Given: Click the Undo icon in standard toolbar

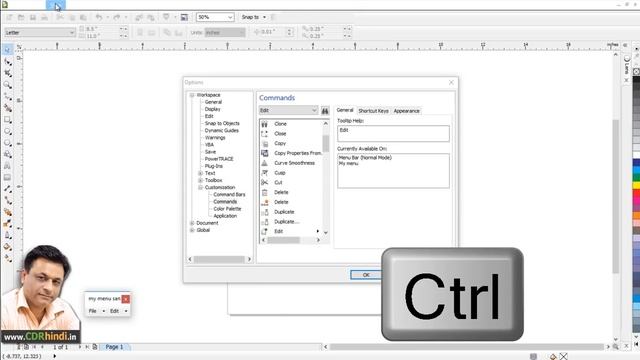Looking at the screenshot, I should point(99,17).
